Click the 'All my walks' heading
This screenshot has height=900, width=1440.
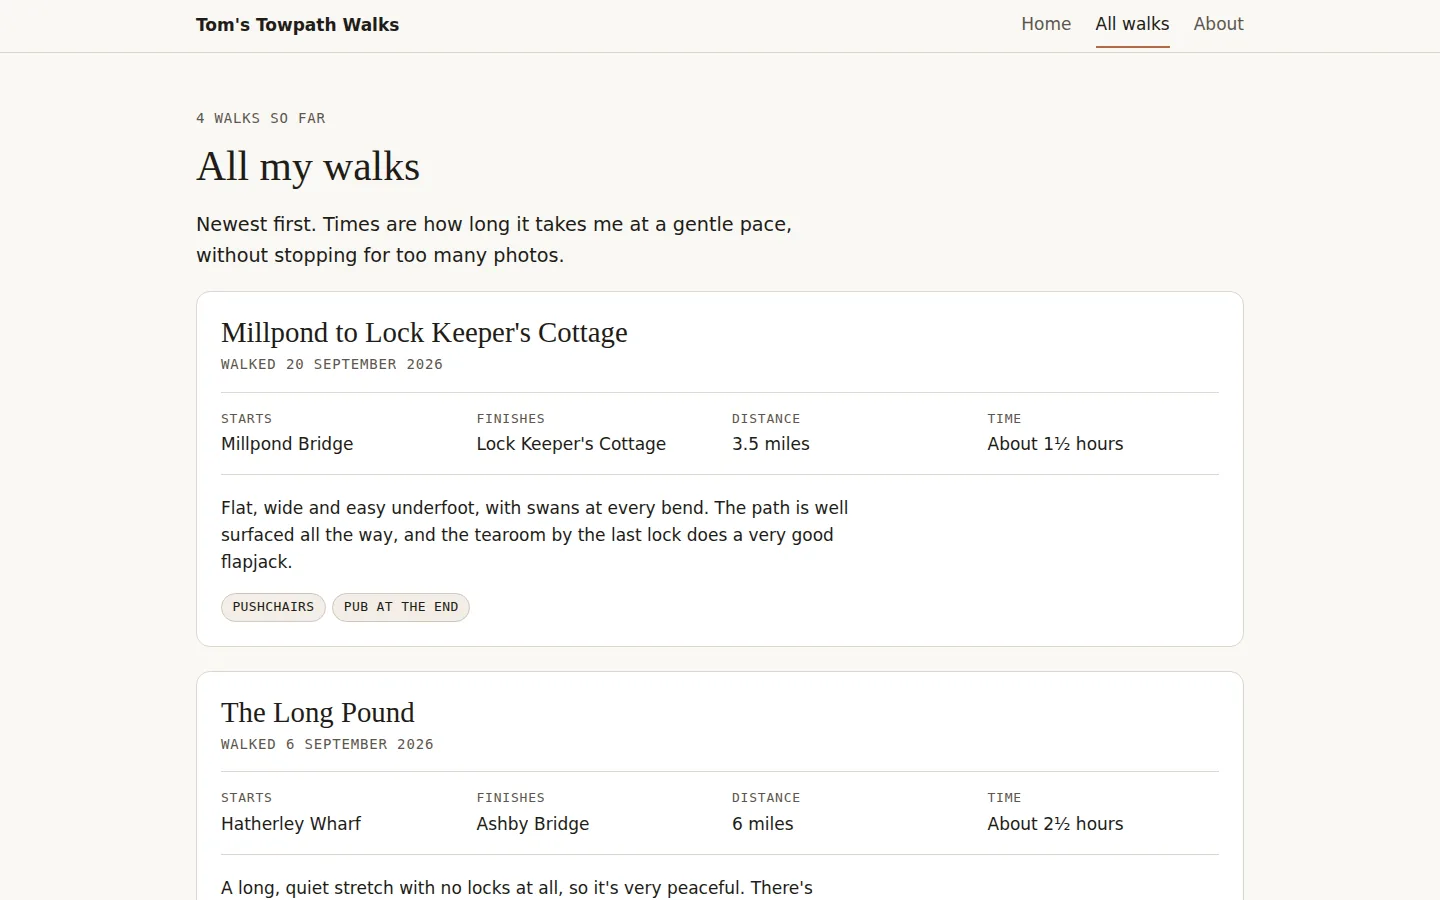point(308,166)
